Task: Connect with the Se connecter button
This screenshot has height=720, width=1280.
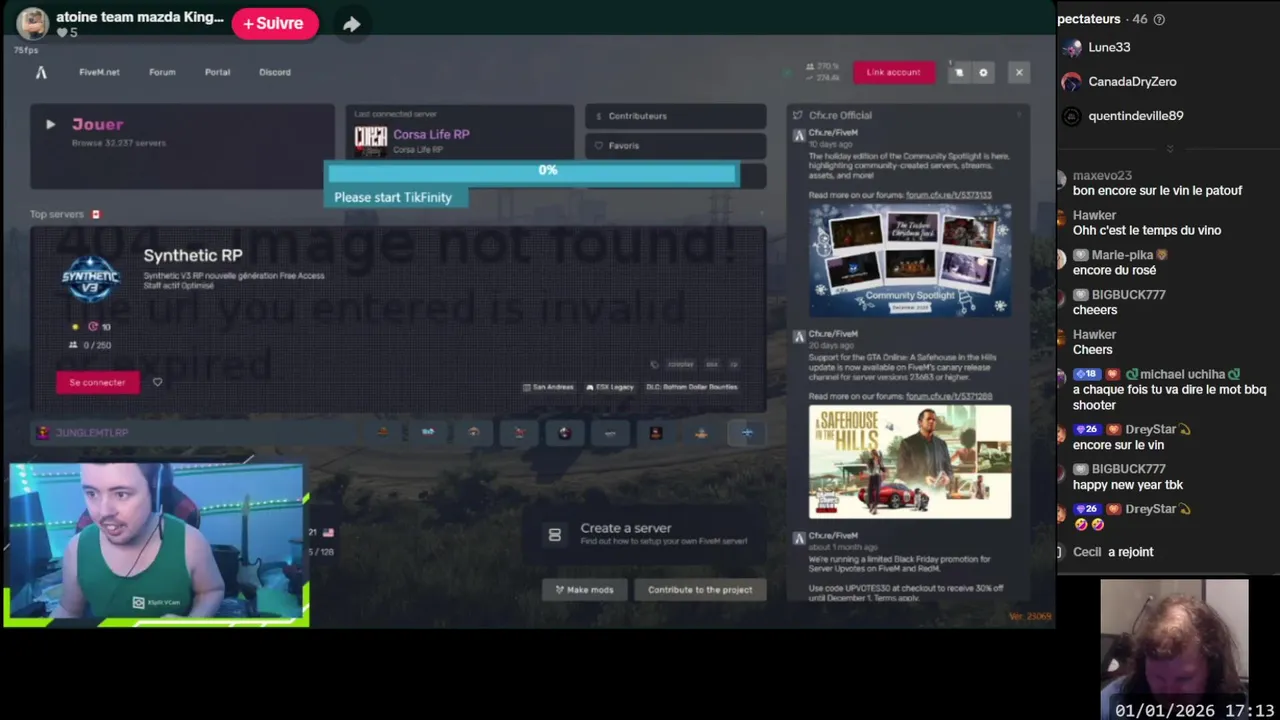Action: click(x=97, y=382)
